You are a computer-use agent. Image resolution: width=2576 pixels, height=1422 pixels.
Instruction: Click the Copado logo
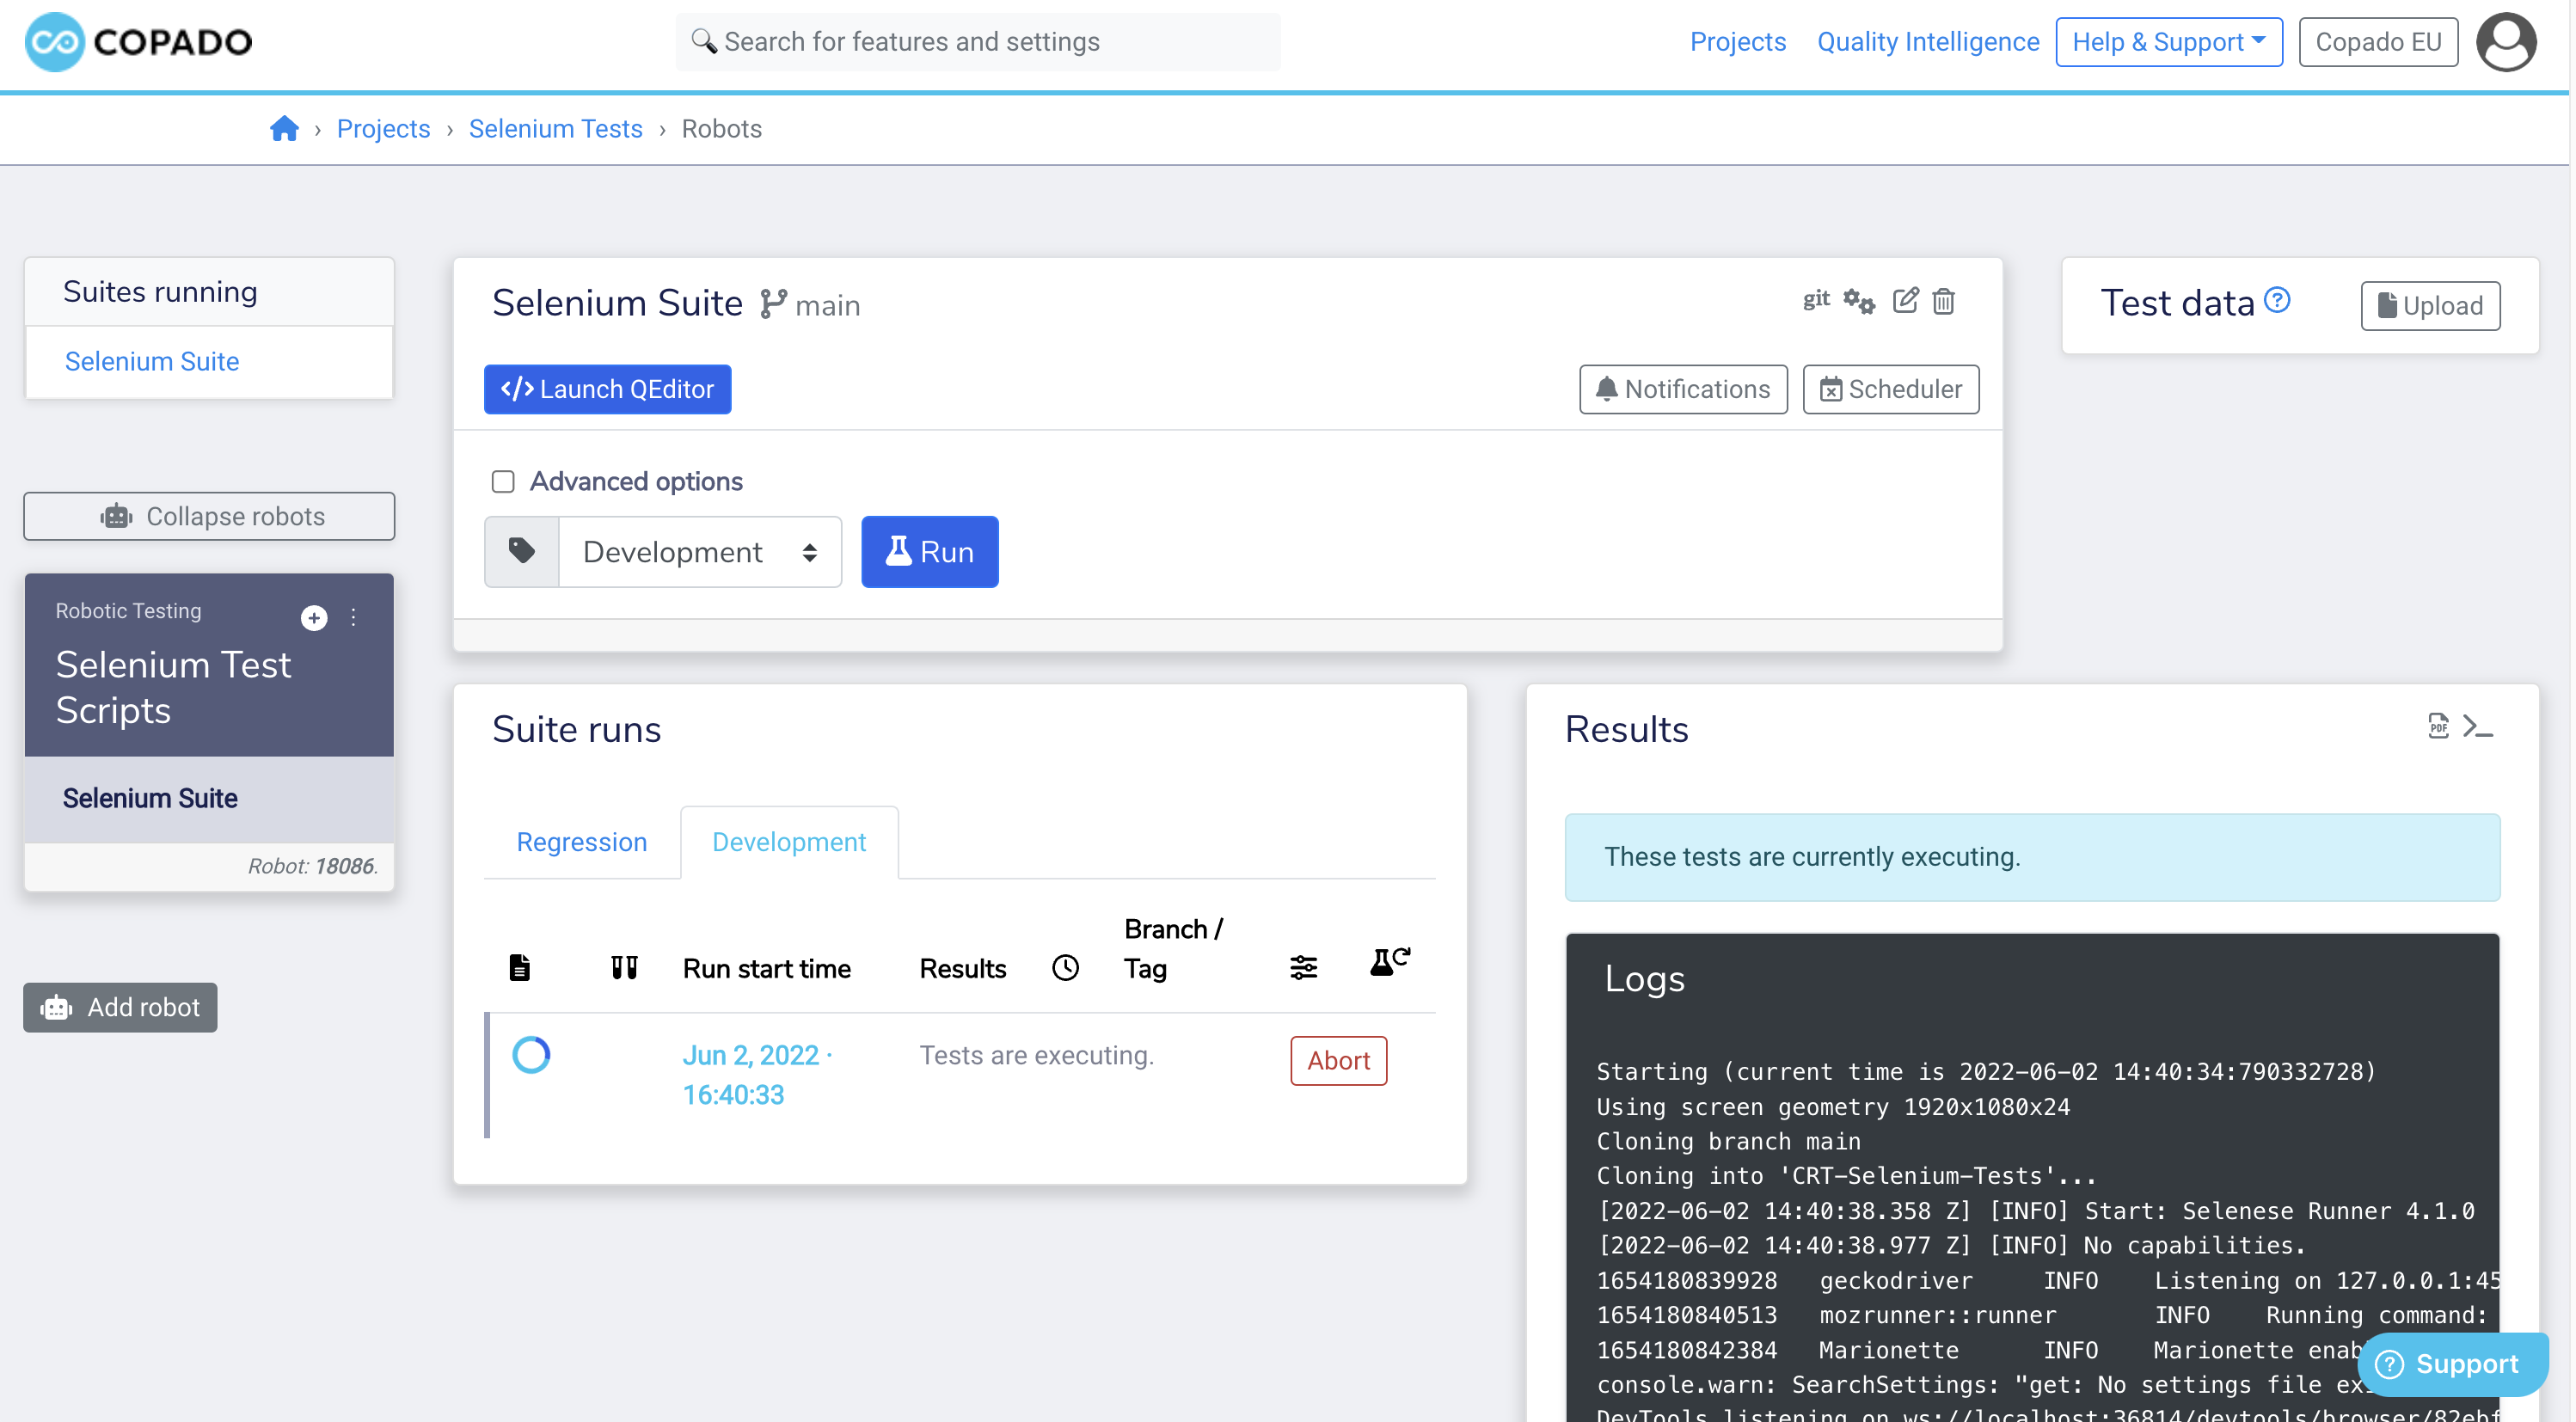coord(138,42)
